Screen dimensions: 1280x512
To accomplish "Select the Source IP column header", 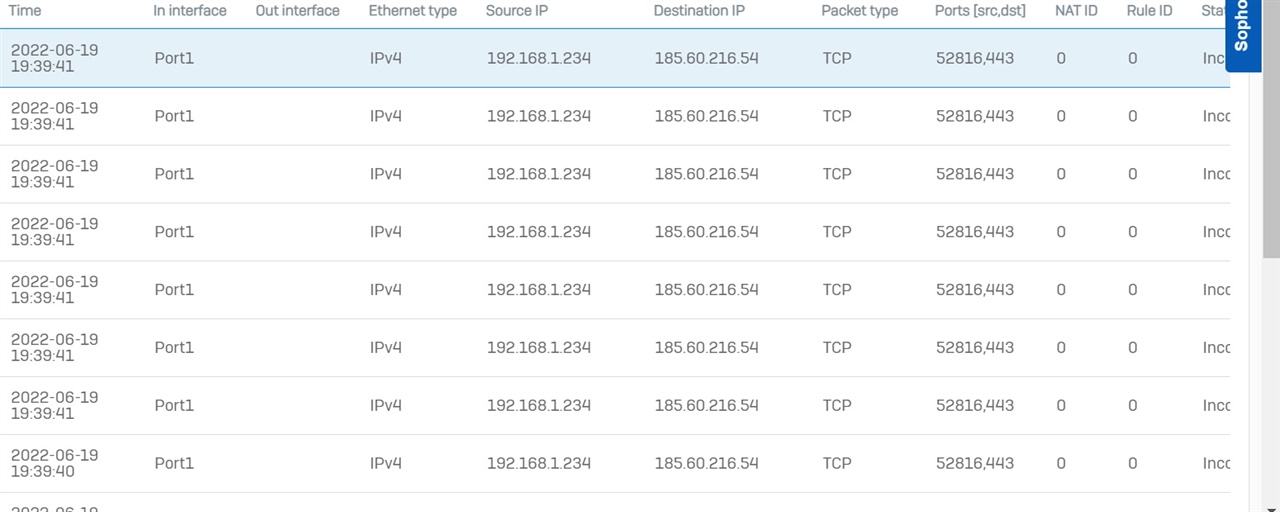I will click(x=517, y=11).
